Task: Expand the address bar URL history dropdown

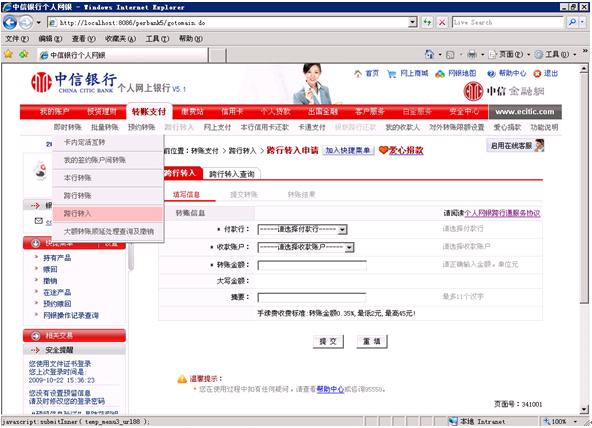Action: (412, 22)
